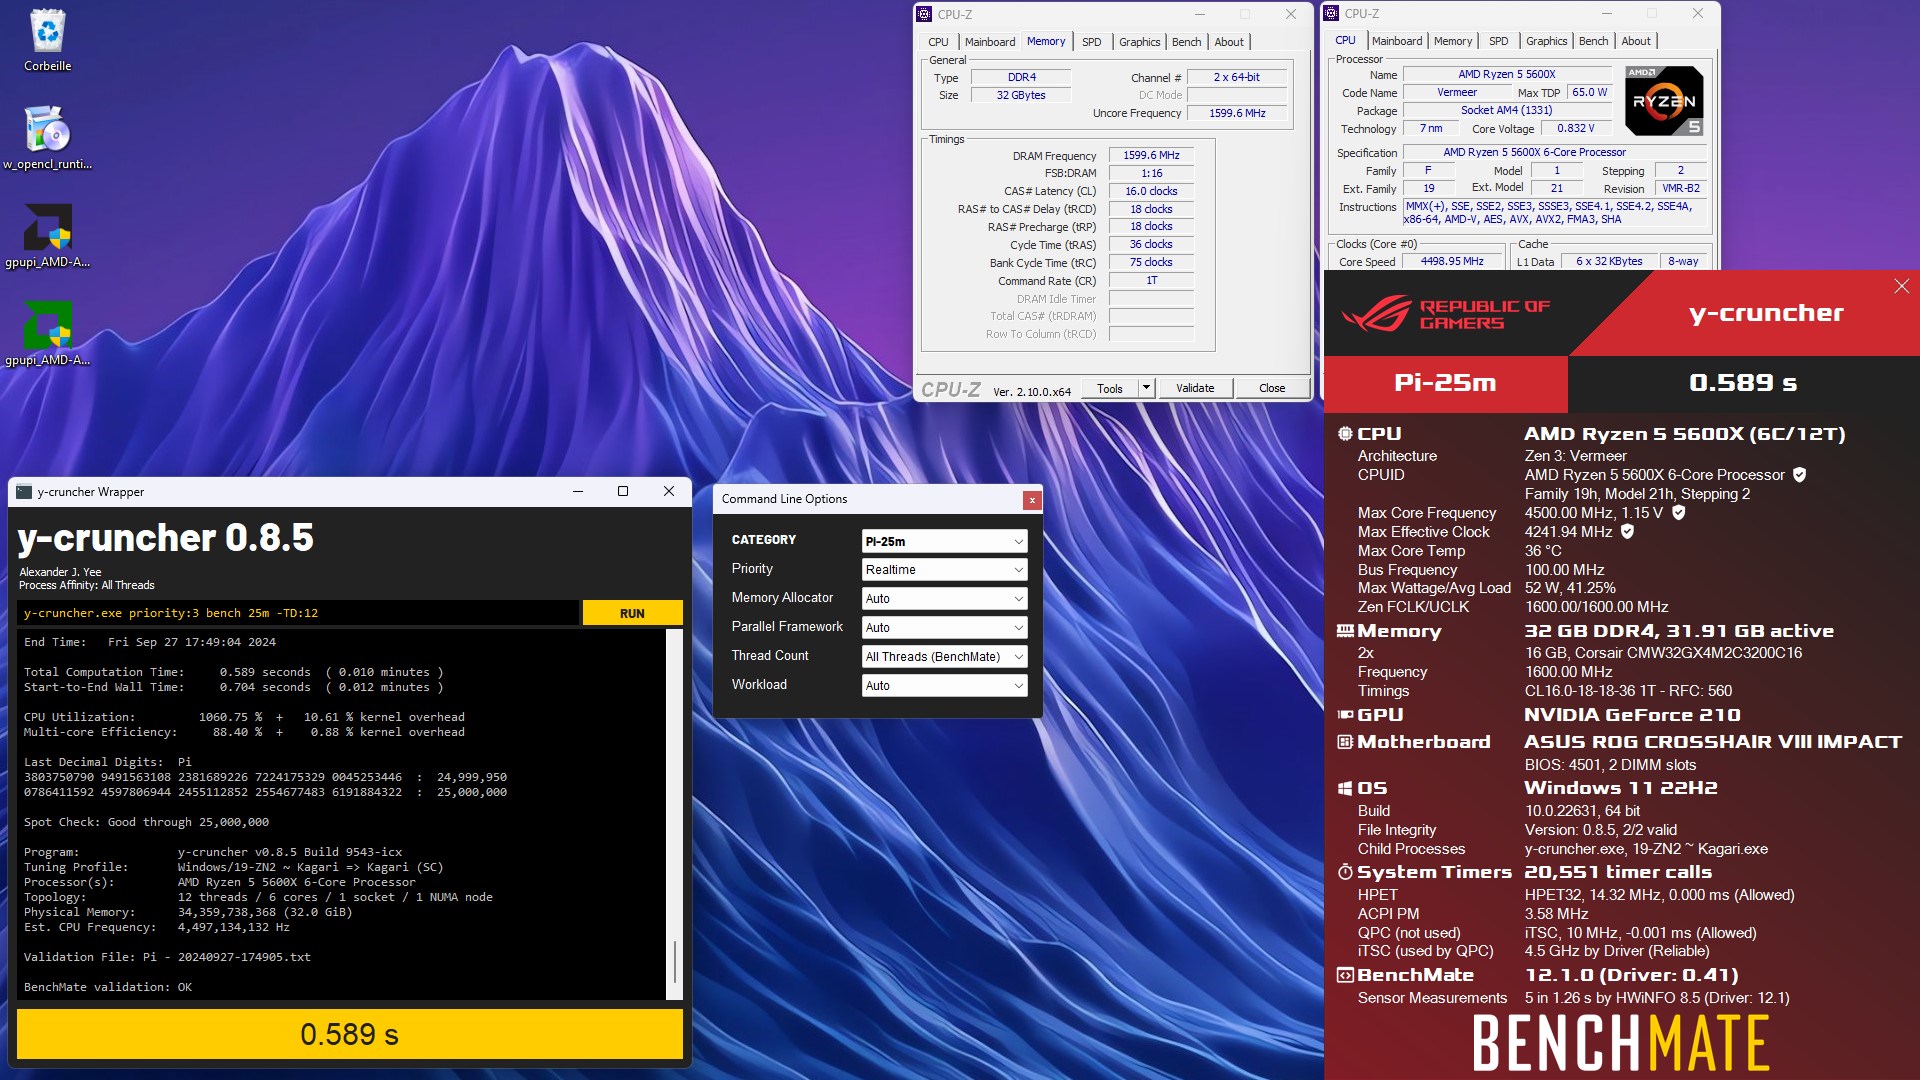Screen dimensions: 1920x1080
Task: Switch to CPU tab in Memory CPU-Z window
Action: coord(938,42)
